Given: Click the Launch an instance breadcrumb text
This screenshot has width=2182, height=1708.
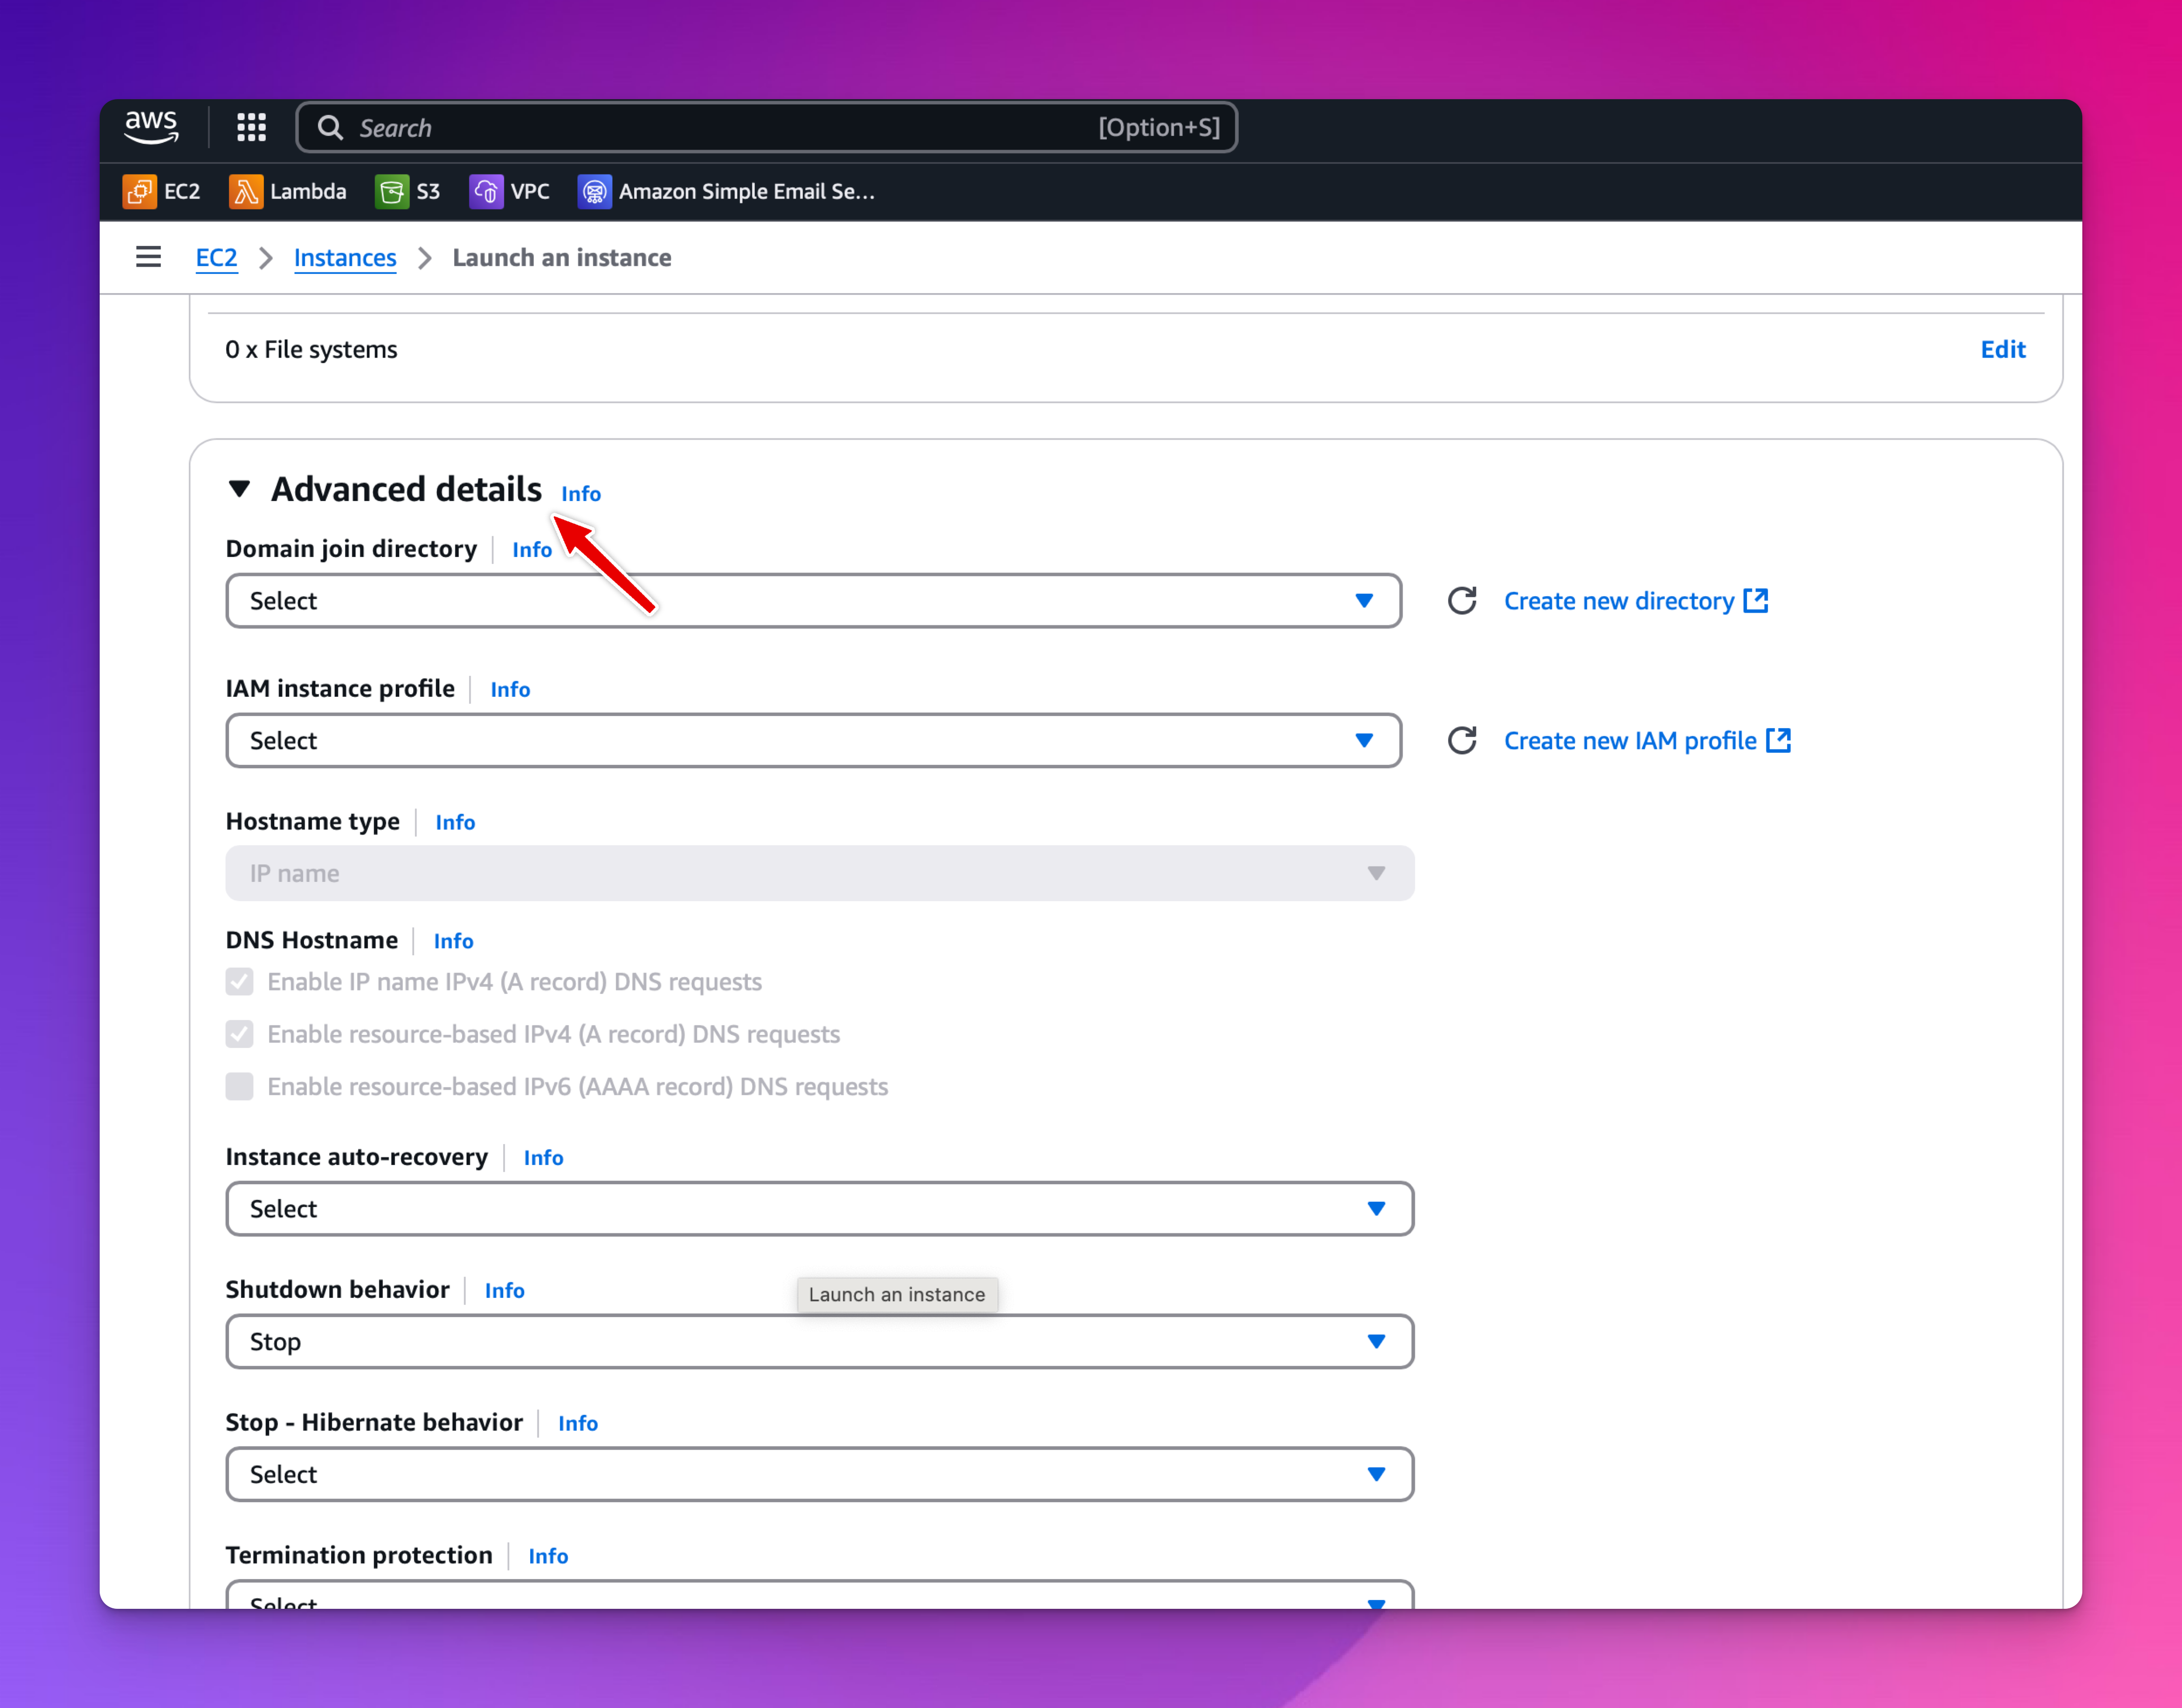Looking at the screenshot, I should [562, 258].
